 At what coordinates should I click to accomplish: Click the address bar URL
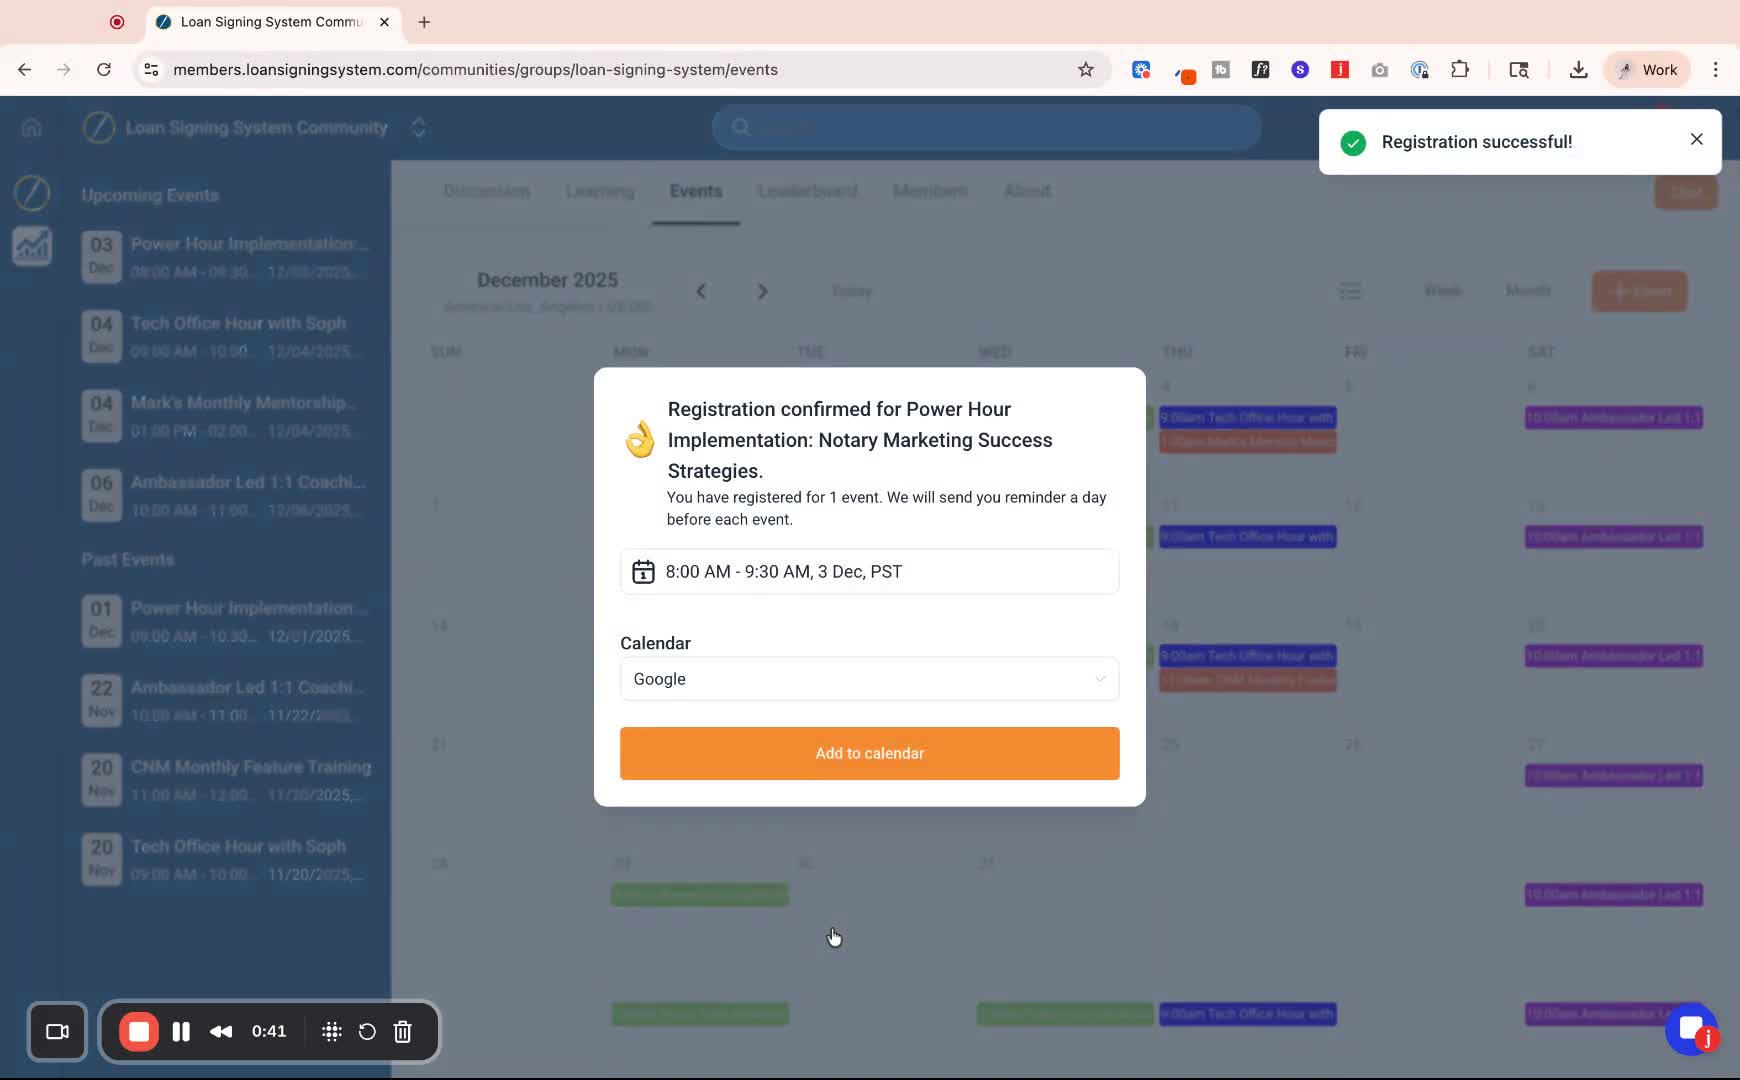(475, 69)
